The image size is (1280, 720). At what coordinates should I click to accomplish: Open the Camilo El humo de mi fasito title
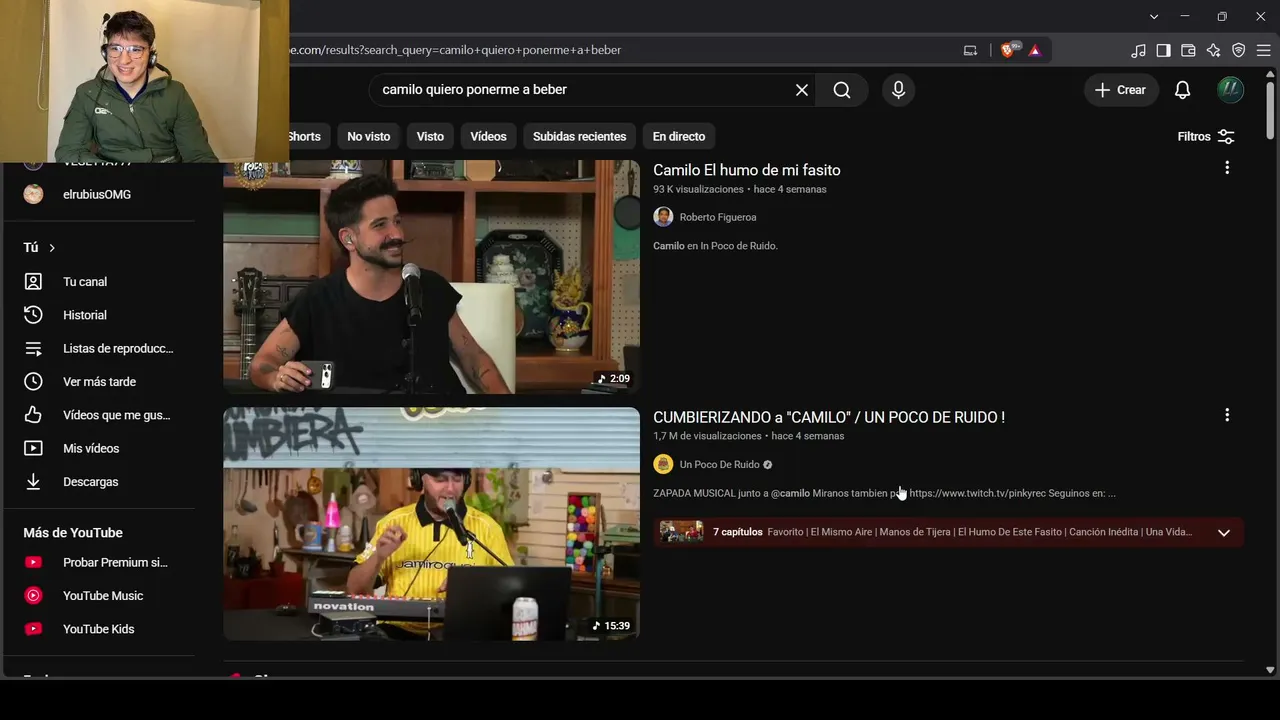click(x=747, y=170)
